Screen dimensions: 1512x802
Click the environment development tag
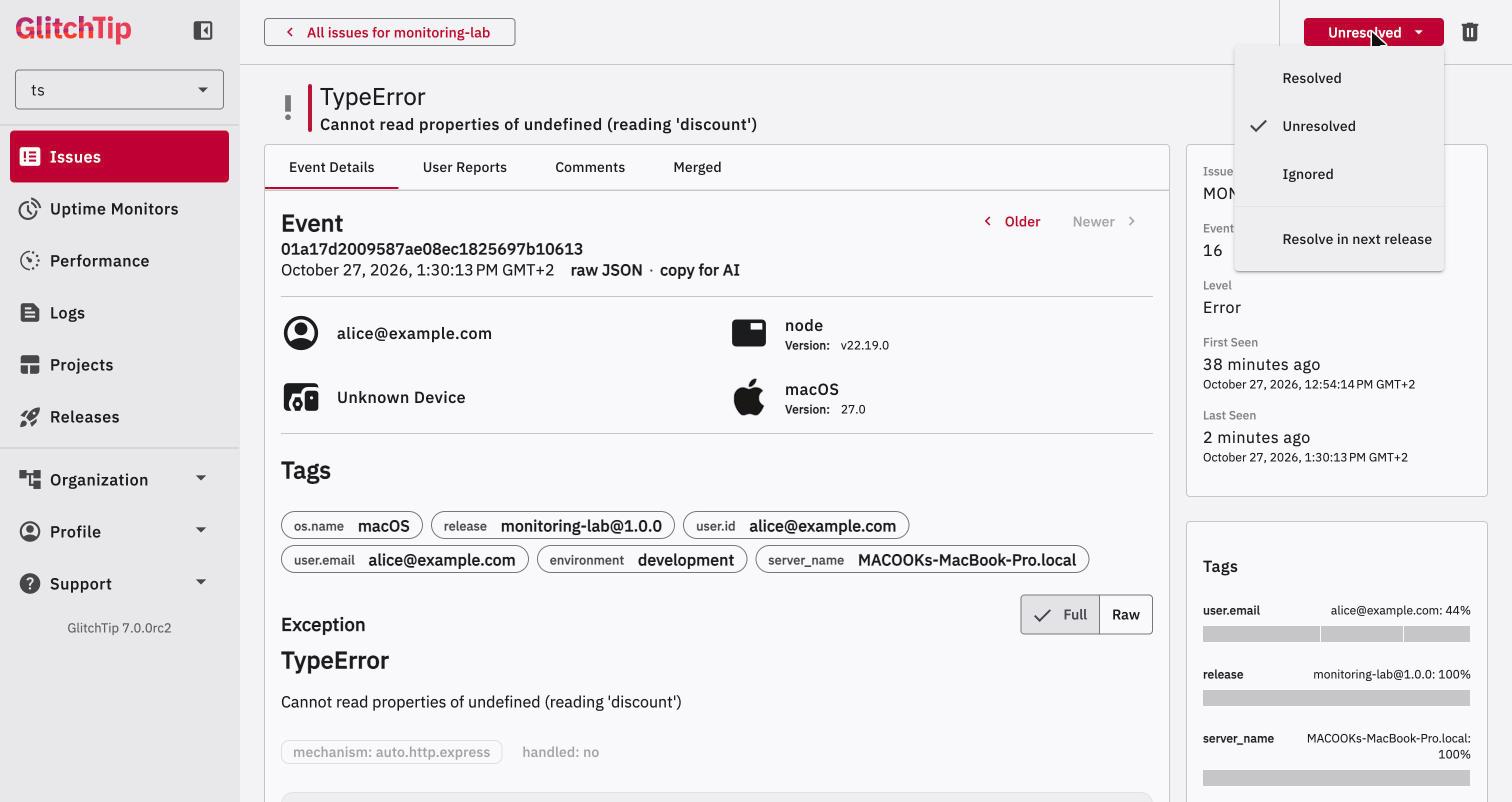tap(642, 560)
